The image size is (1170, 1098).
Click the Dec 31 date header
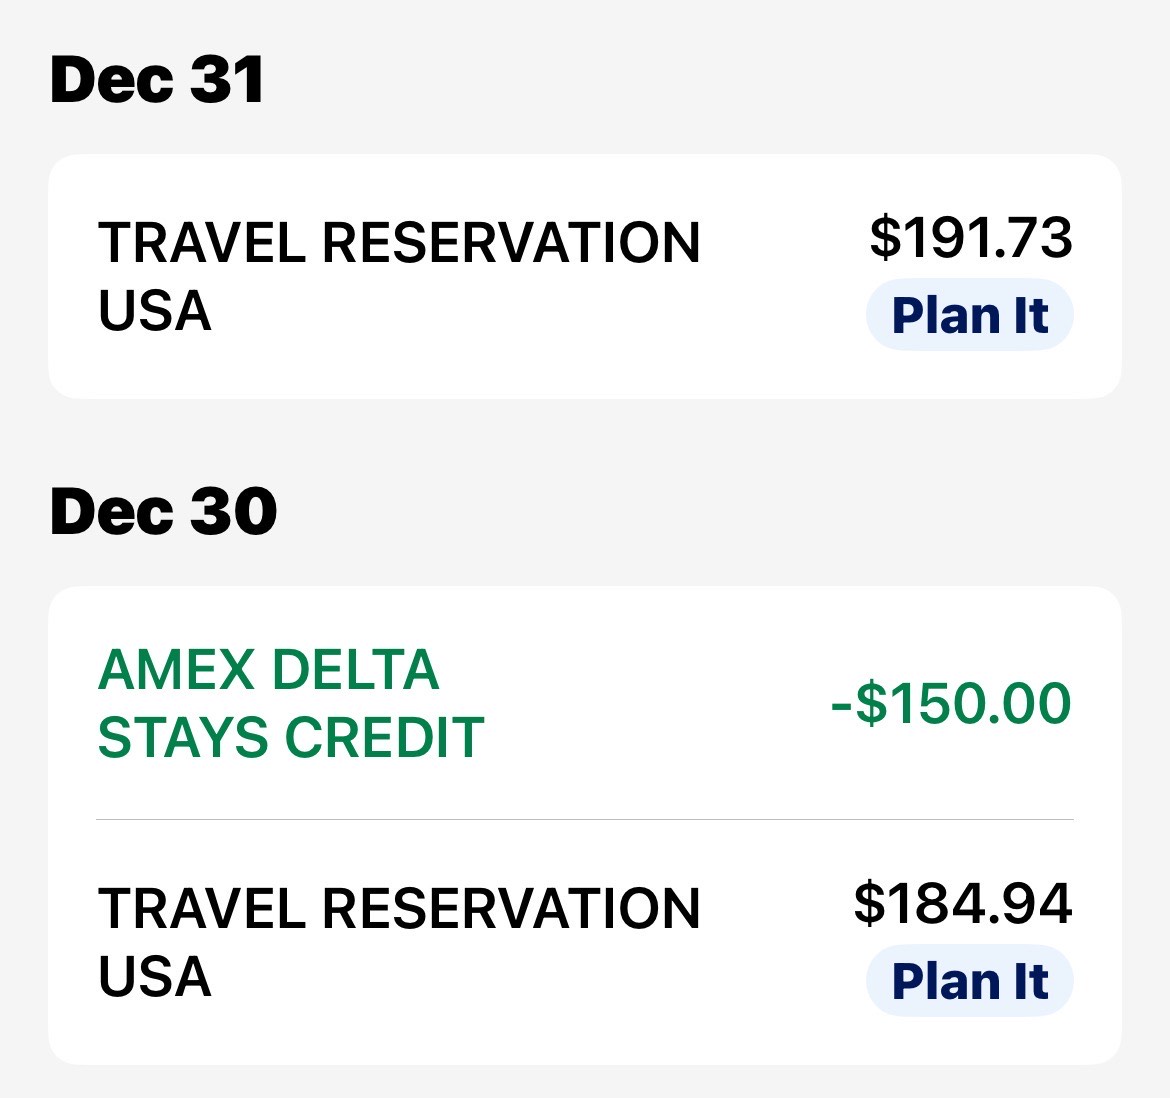(x=157, y=80)
